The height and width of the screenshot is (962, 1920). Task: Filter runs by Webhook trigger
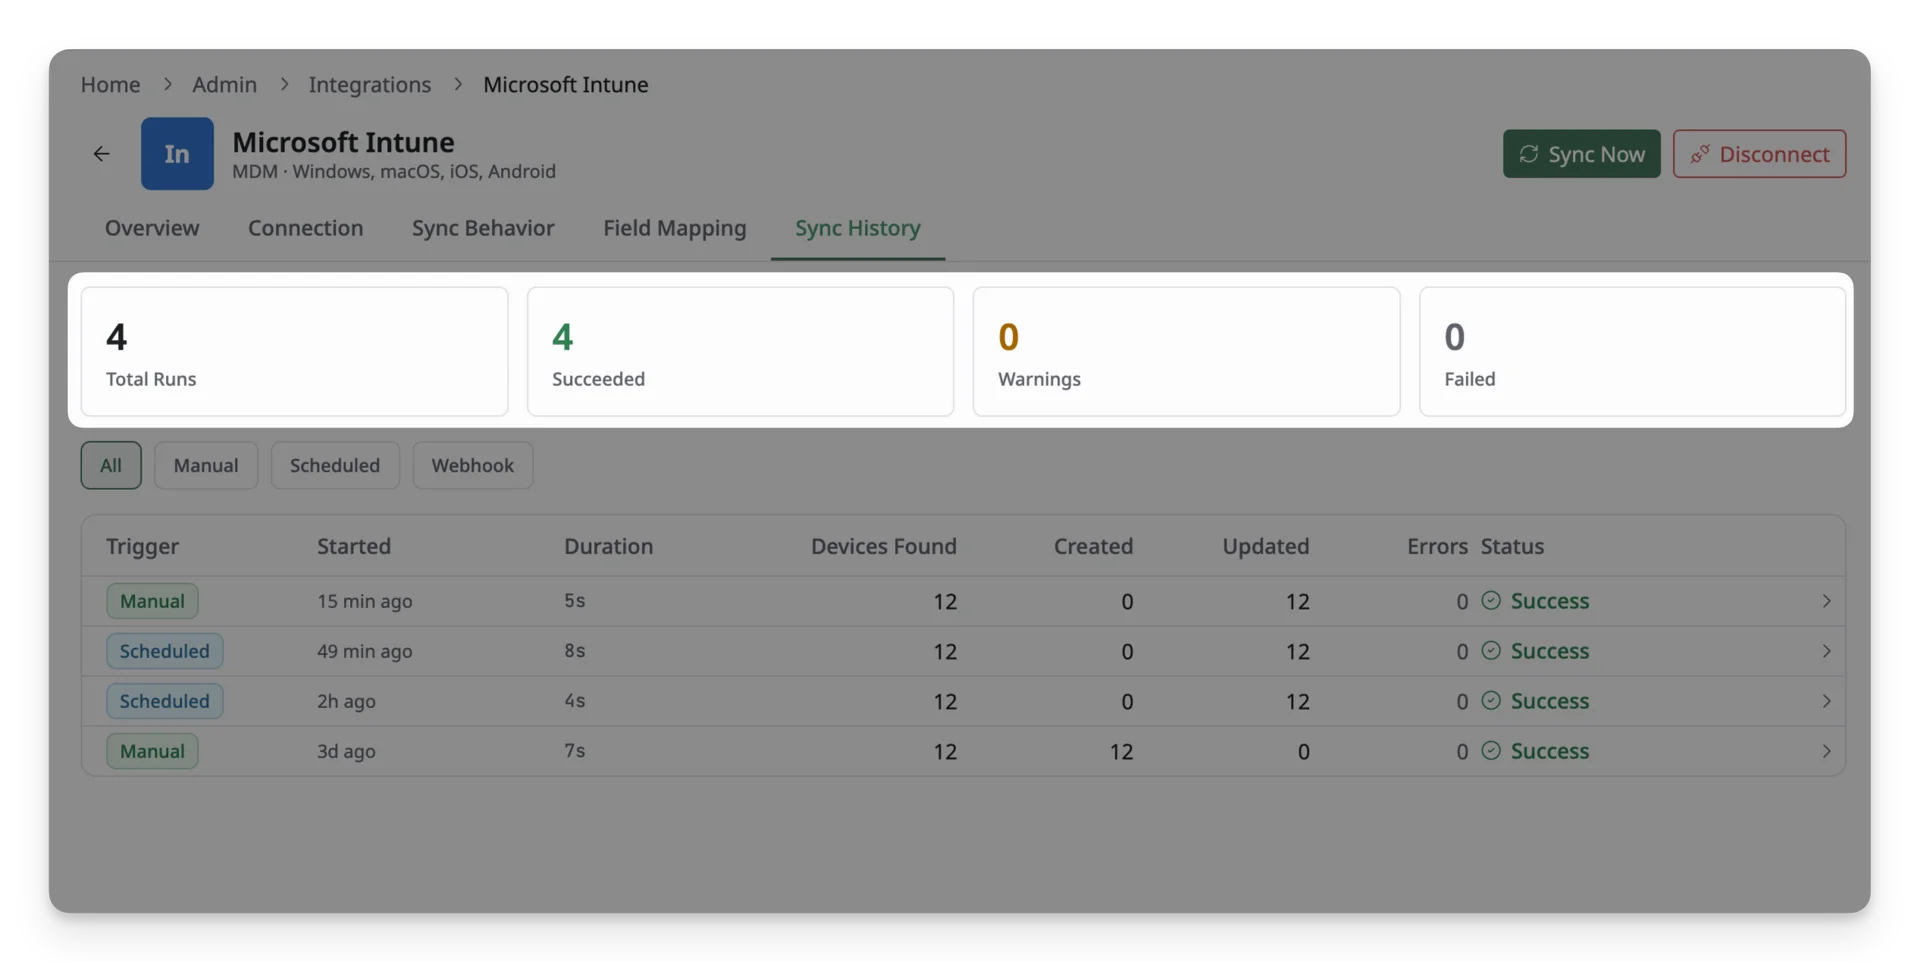[473, 465]
